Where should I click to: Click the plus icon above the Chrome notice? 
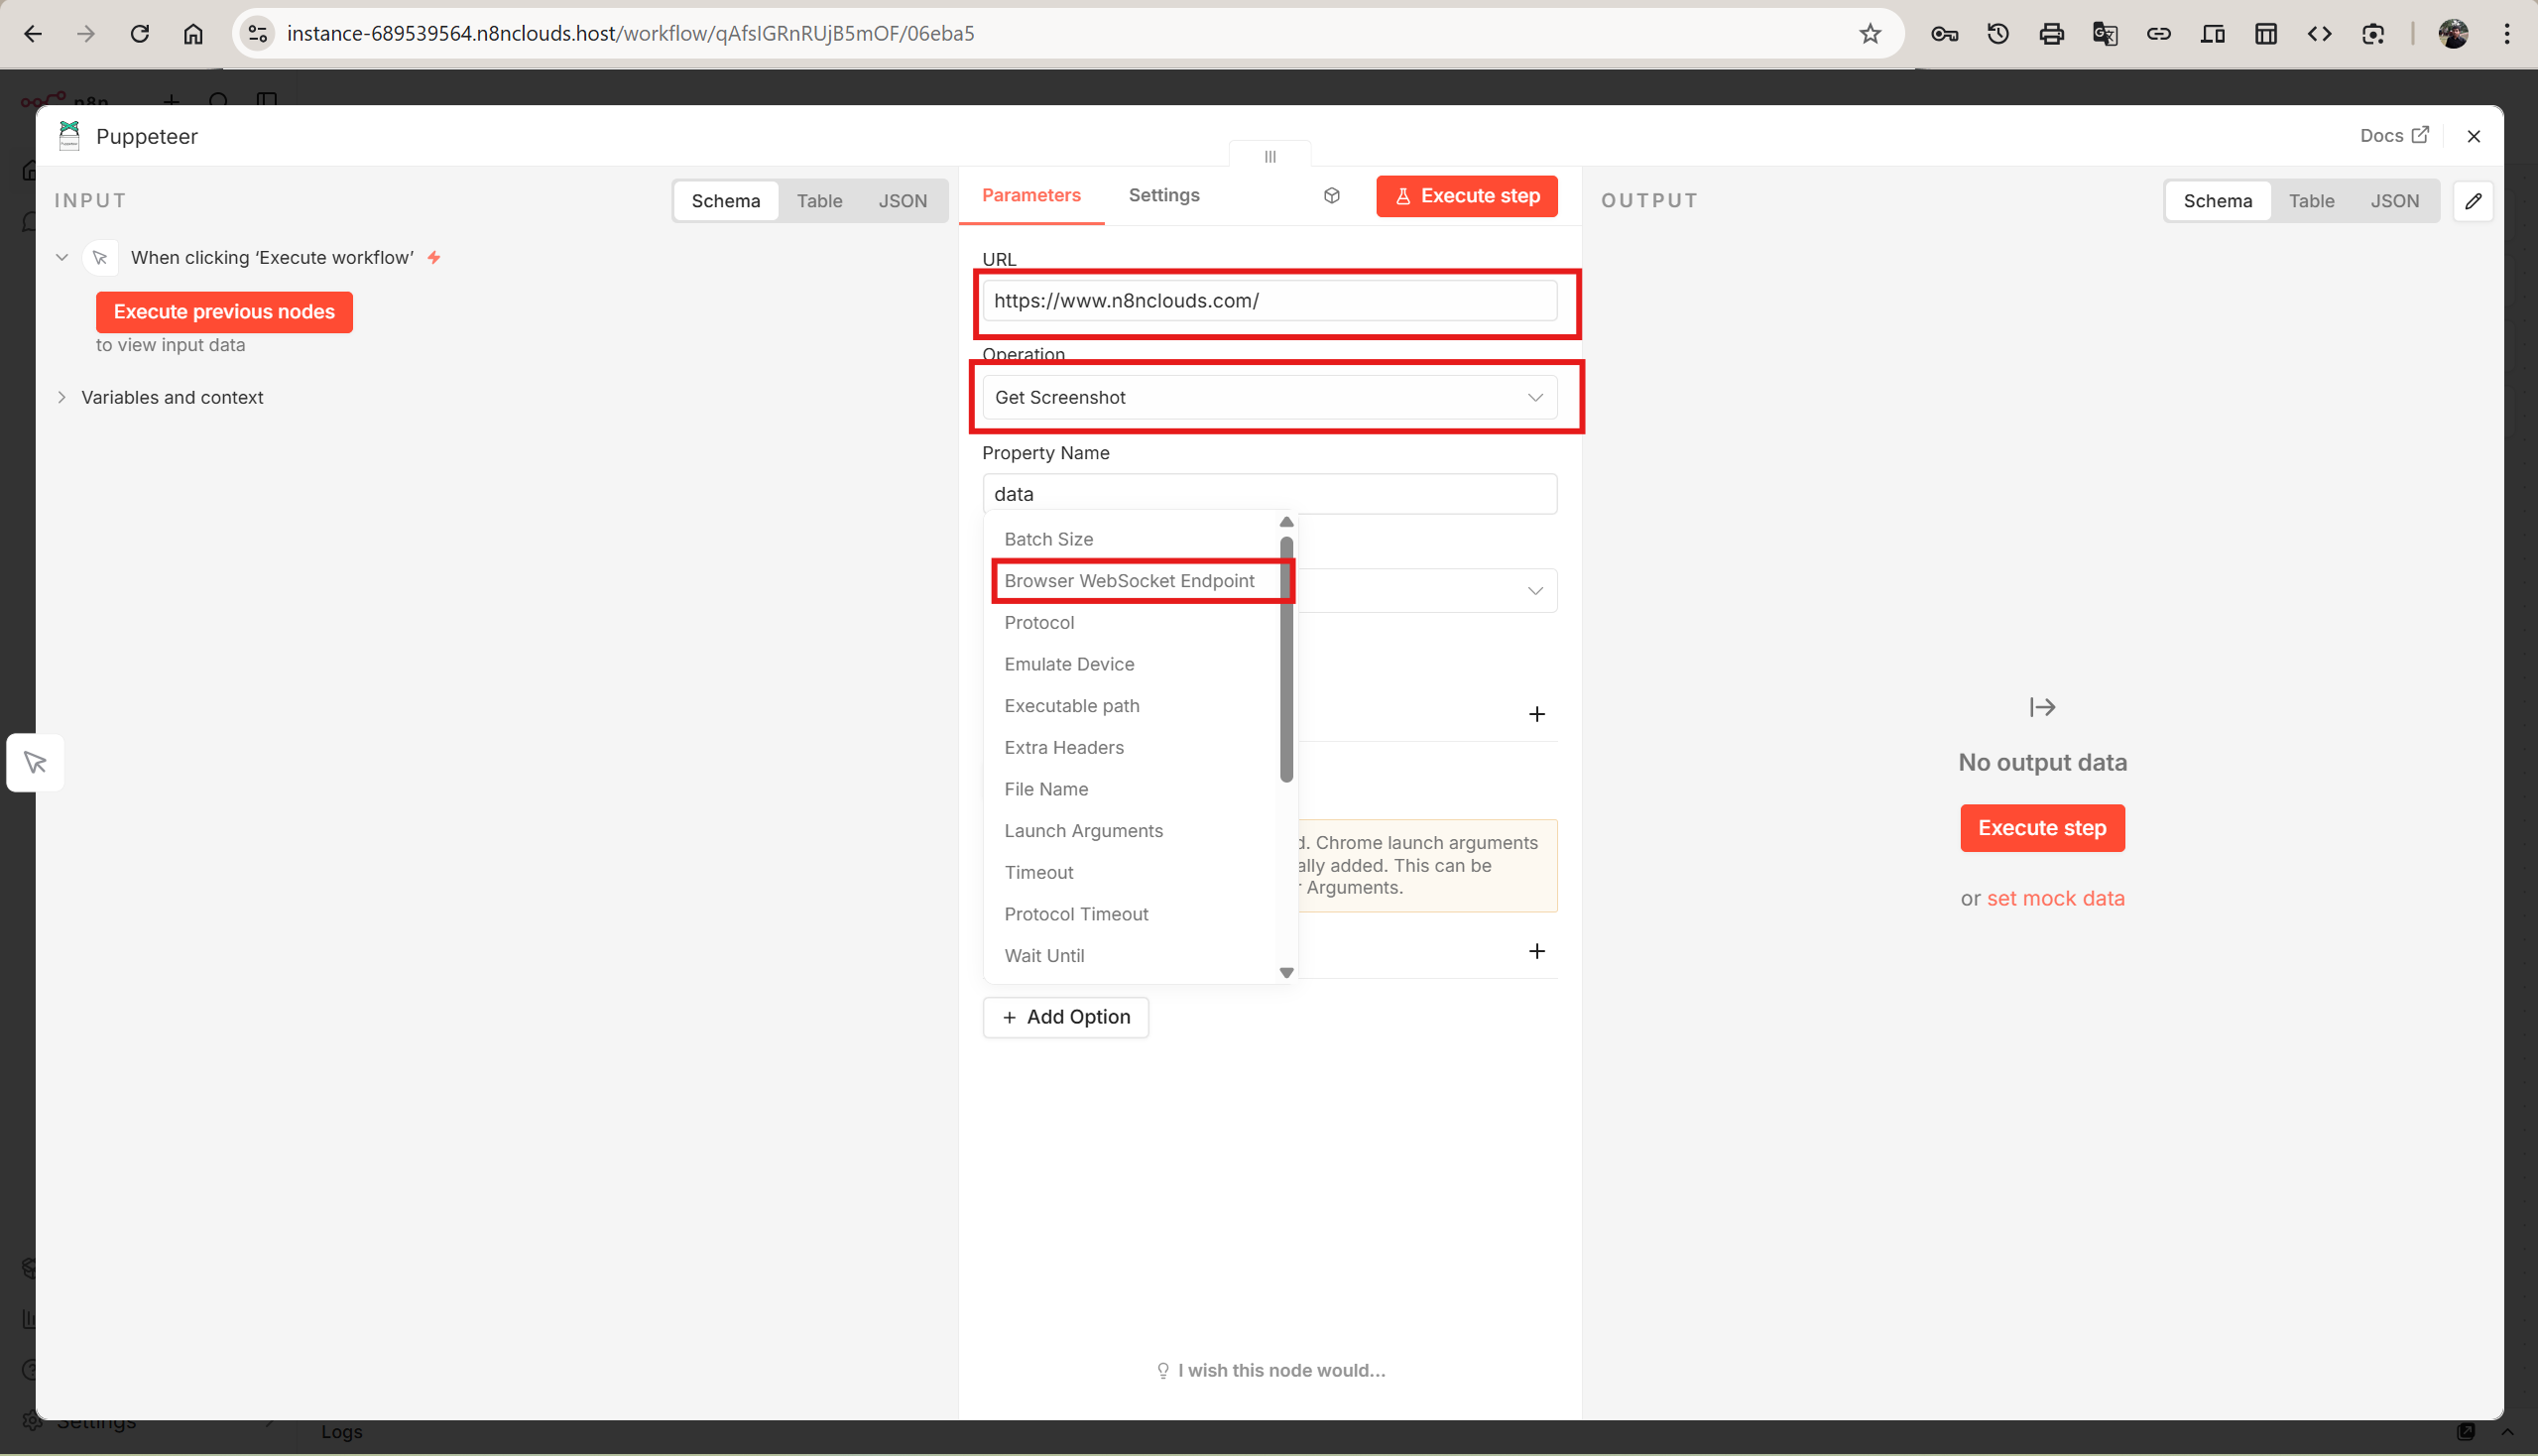(1537, 714)
